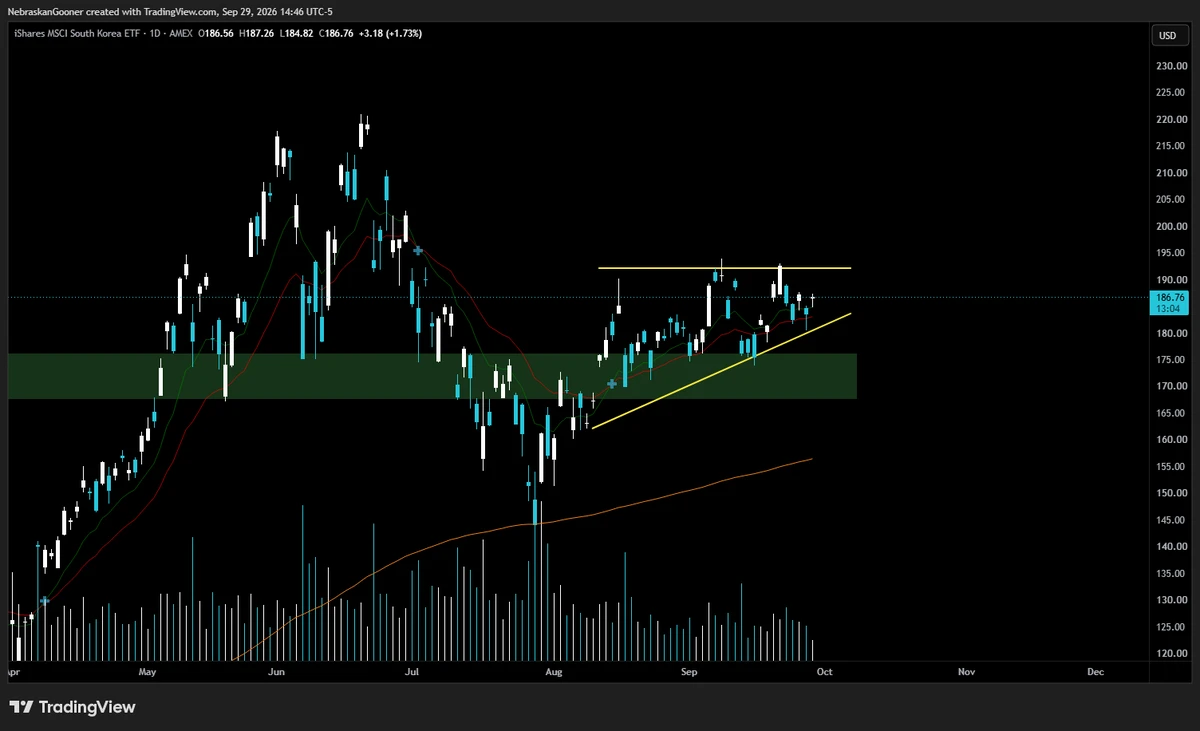This screenshot has width=1200, height=731.
Task: Click the Nov label on time axis
Action: pos(967,673)
